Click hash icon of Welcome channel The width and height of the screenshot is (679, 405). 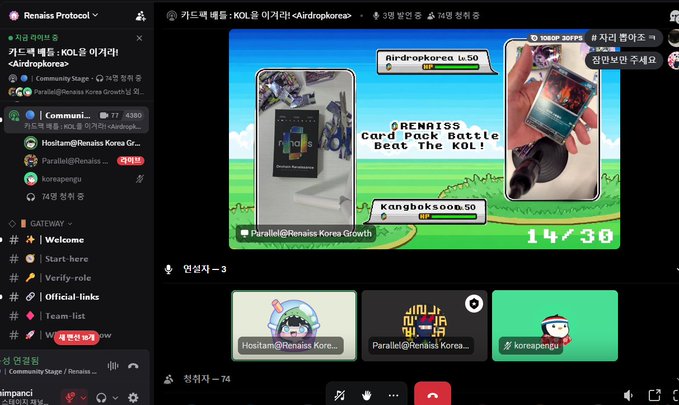pyautogui.click(x=14, y=240)
